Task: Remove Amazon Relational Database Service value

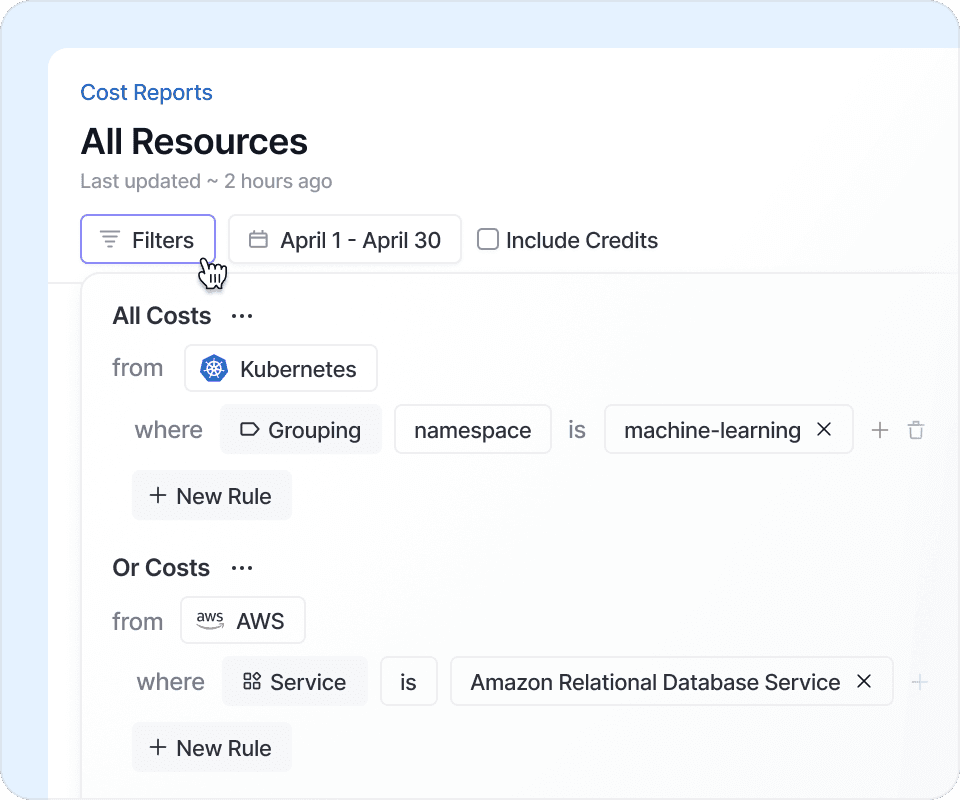Action: 864,681
